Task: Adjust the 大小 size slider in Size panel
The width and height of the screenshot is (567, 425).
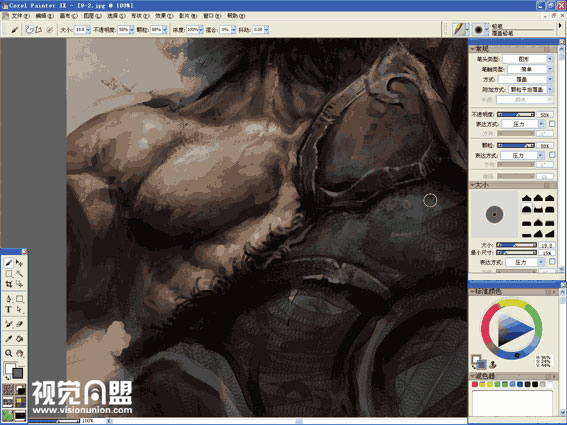Action: (x=516, y=245)
